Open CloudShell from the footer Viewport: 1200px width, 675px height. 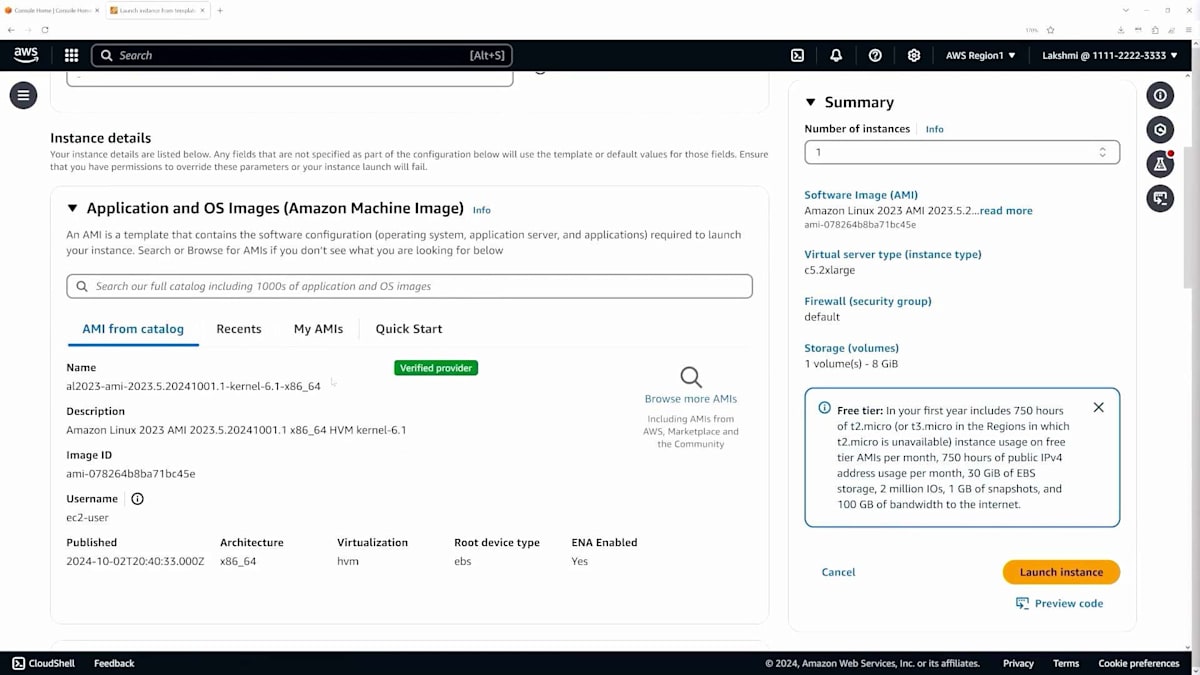click(45, 663)
